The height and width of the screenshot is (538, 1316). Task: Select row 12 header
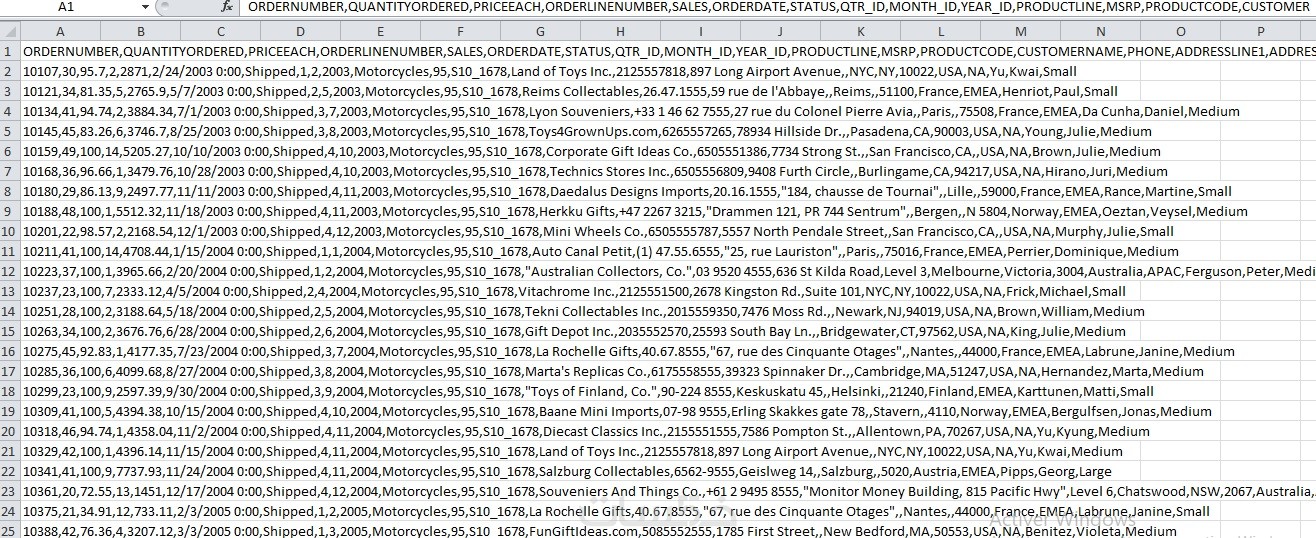pyautogui.click(x=10, y=271)
